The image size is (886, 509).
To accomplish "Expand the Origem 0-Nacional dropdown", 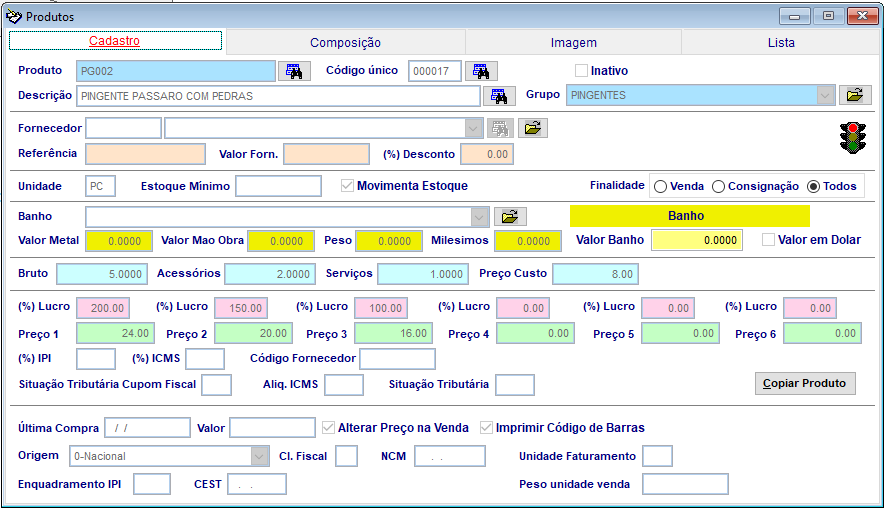I will (258, 456).
